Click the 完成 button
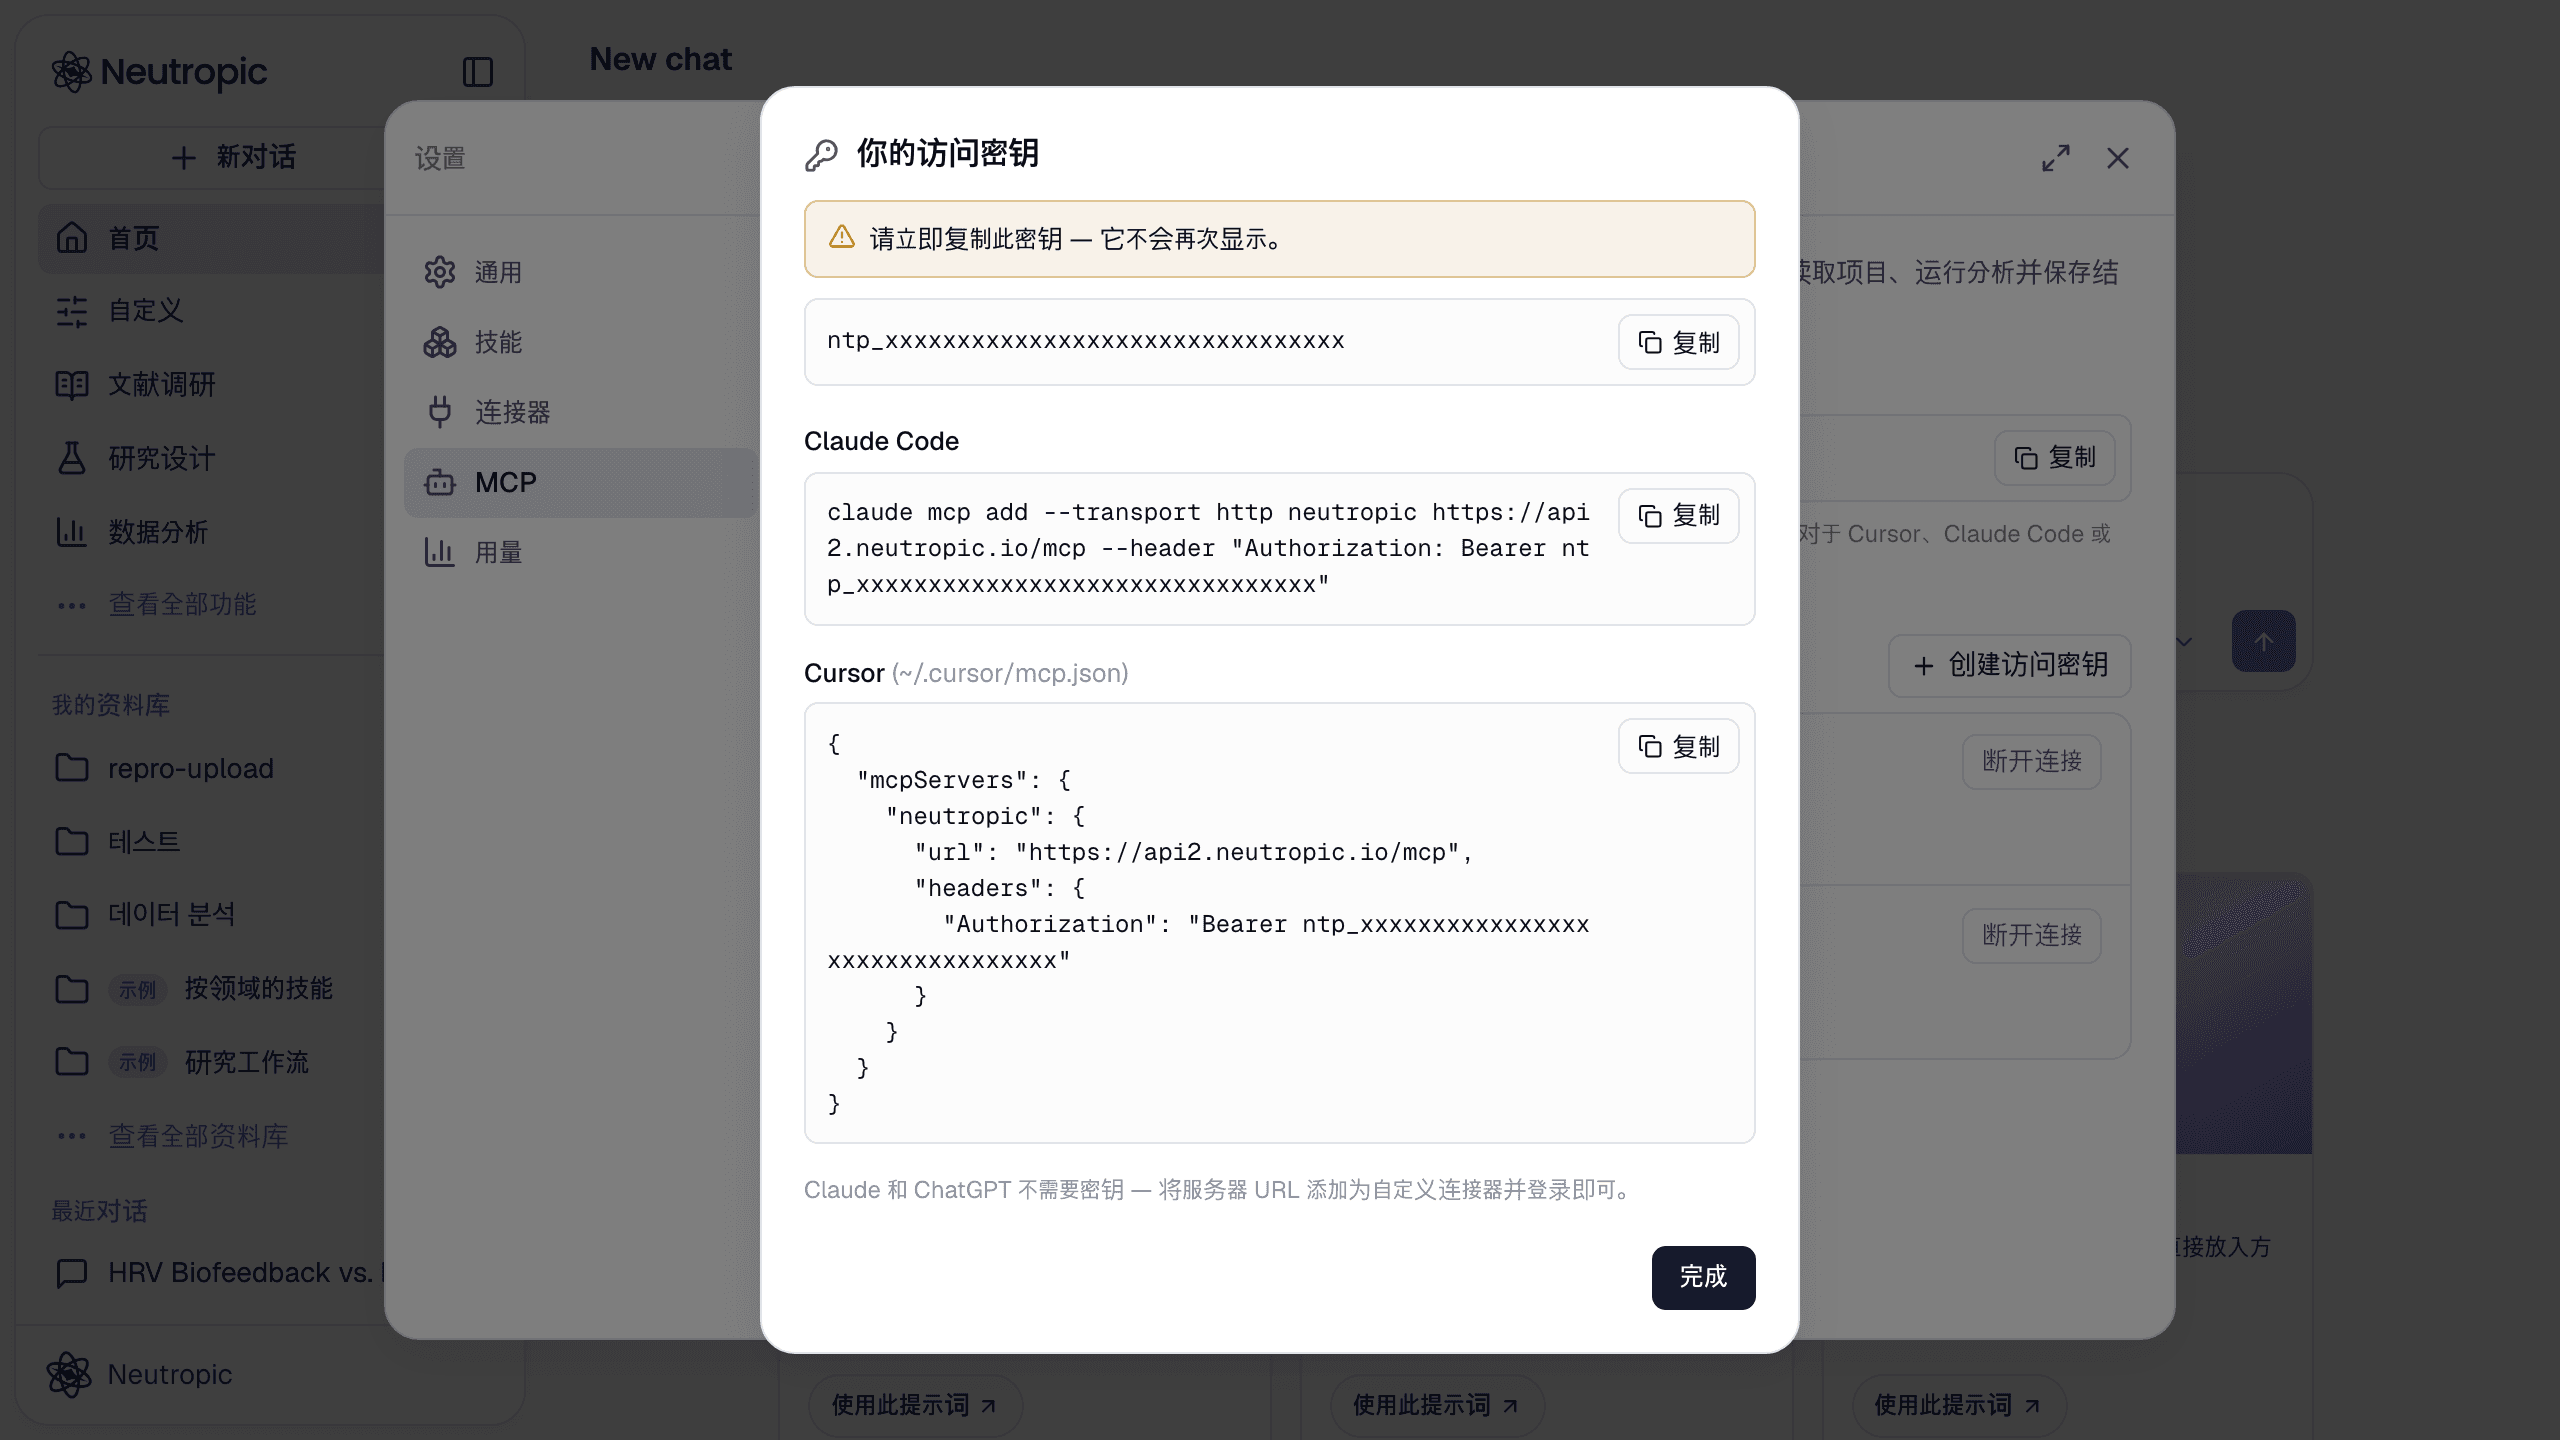 (x=1703, y=1277)
